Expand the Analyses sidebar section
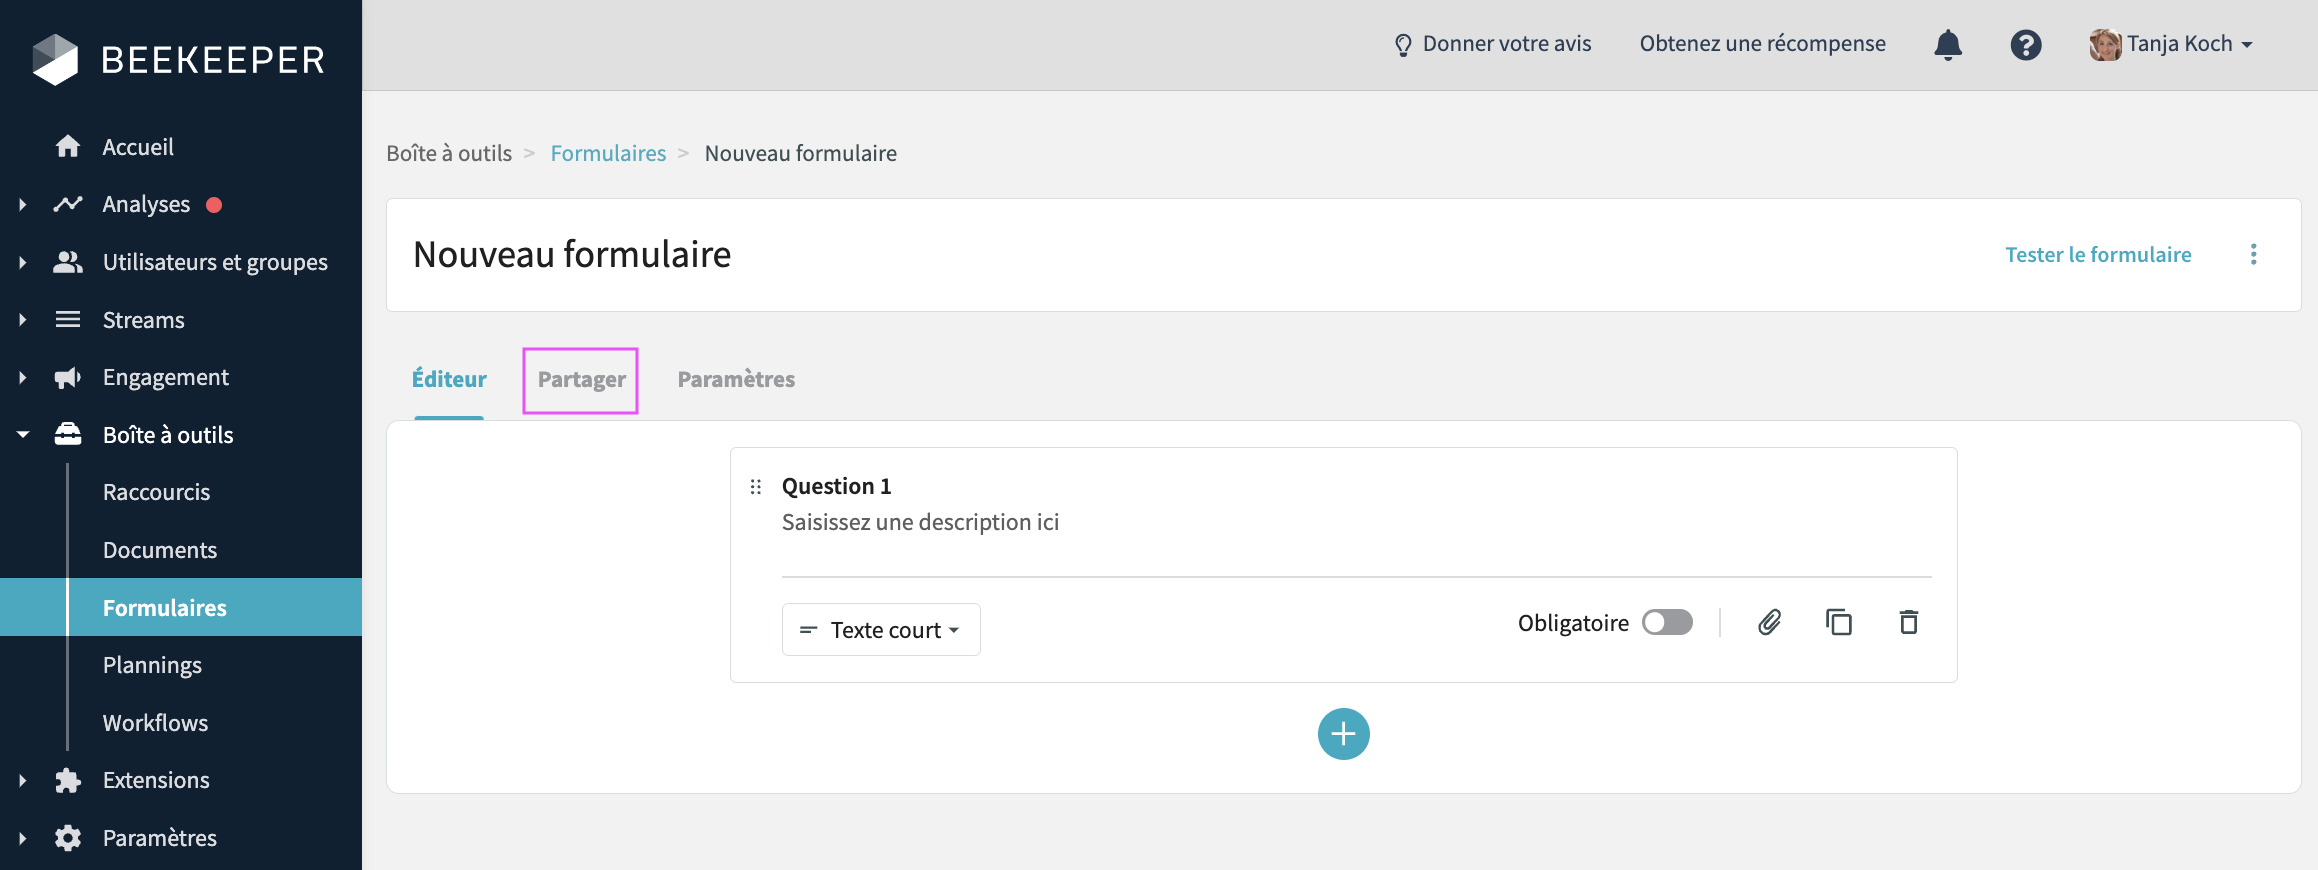The height and width of the screenshot is (870, 2318). tap(23, 205)
